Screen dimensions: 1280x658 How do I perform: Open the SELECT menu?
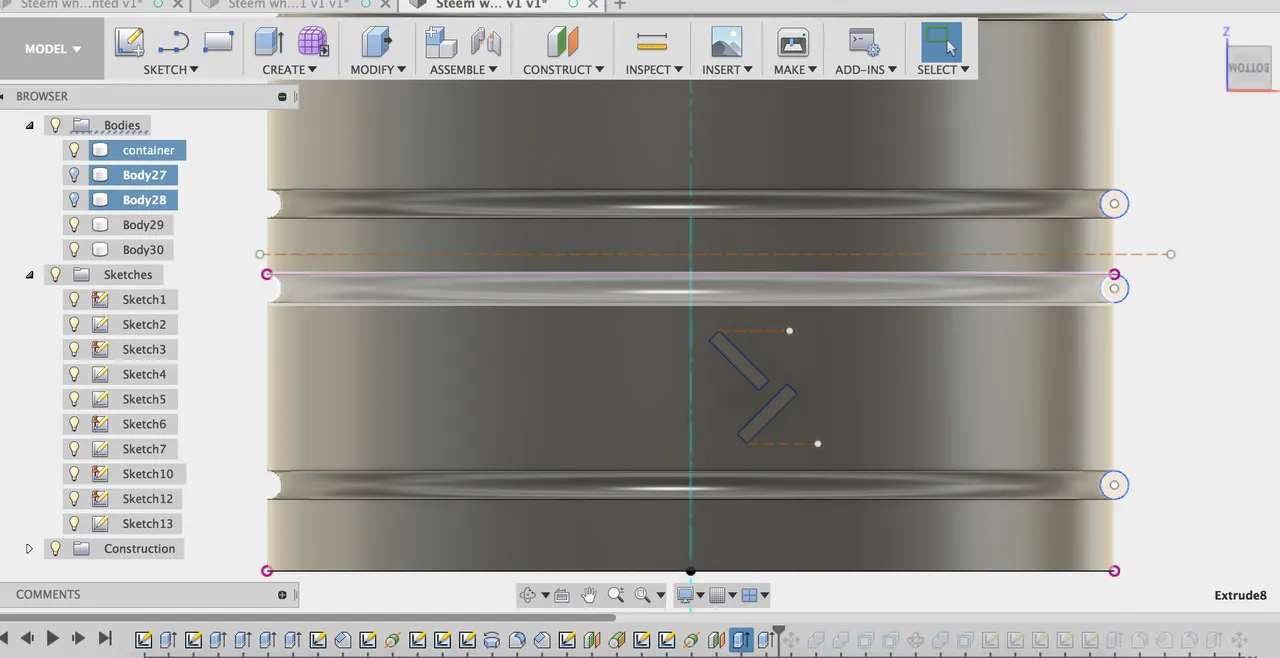tap(943, 70)
